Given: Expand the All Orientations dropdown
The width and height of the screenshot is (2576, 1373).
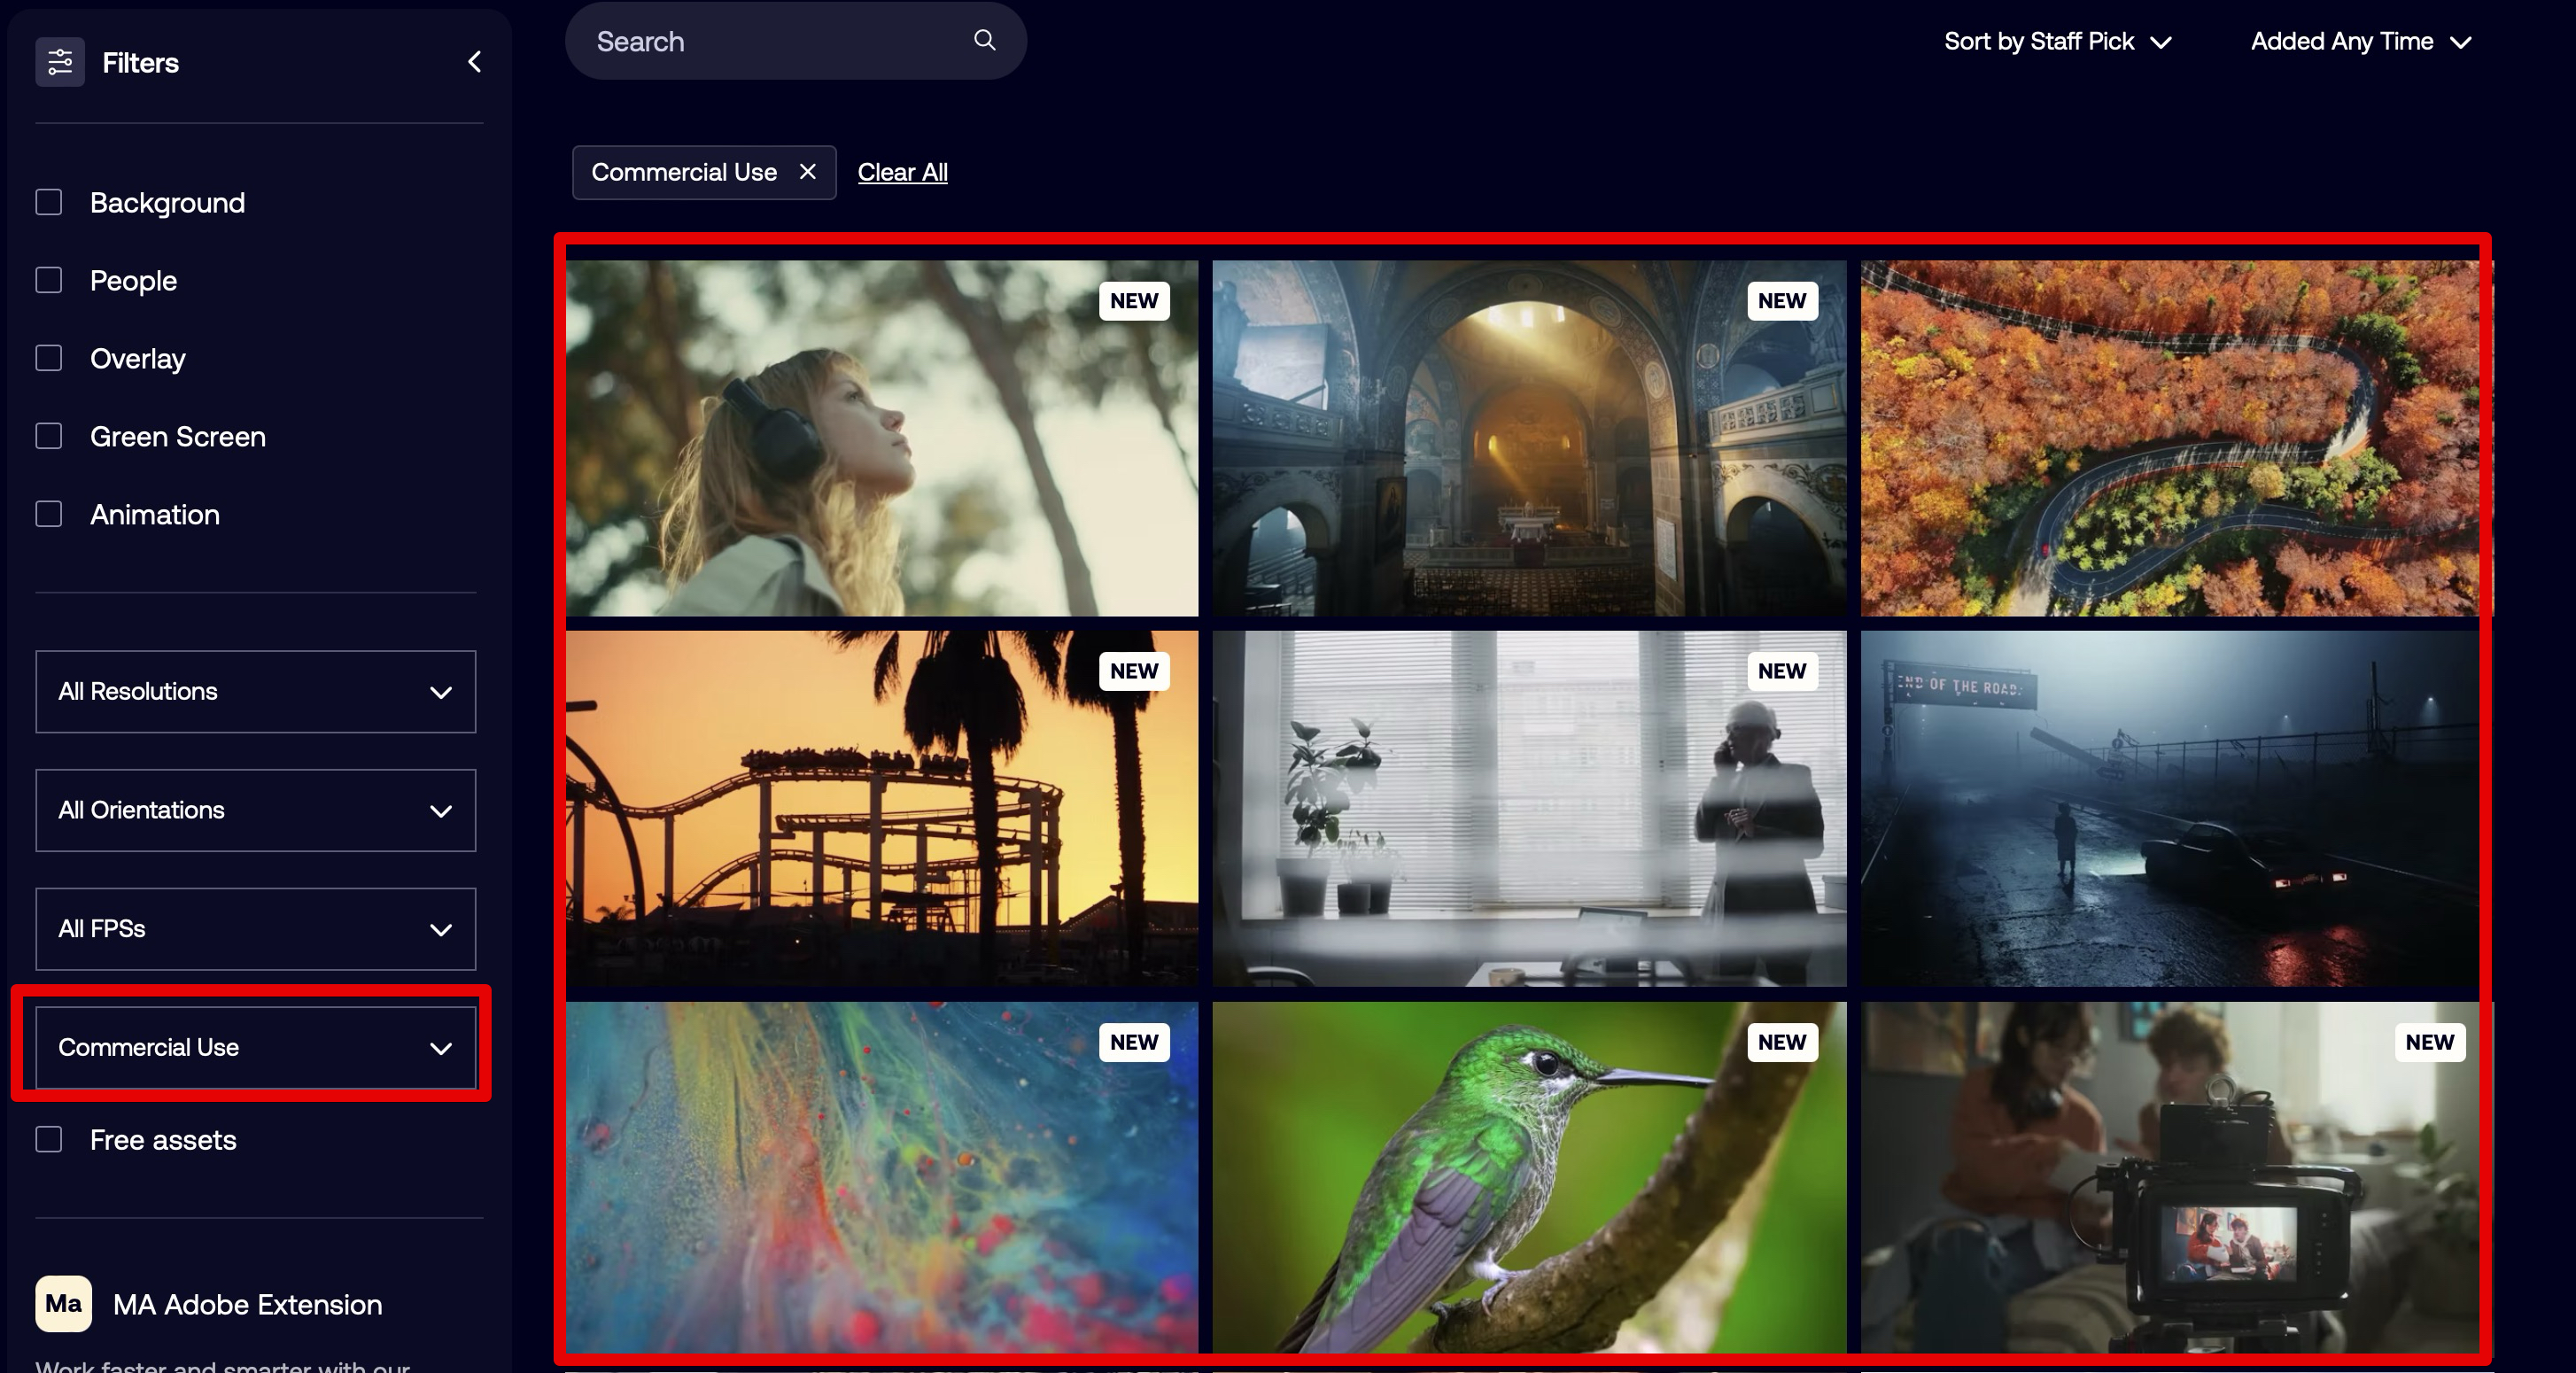Looking at the screenshot, I should (x=255, y=810).
